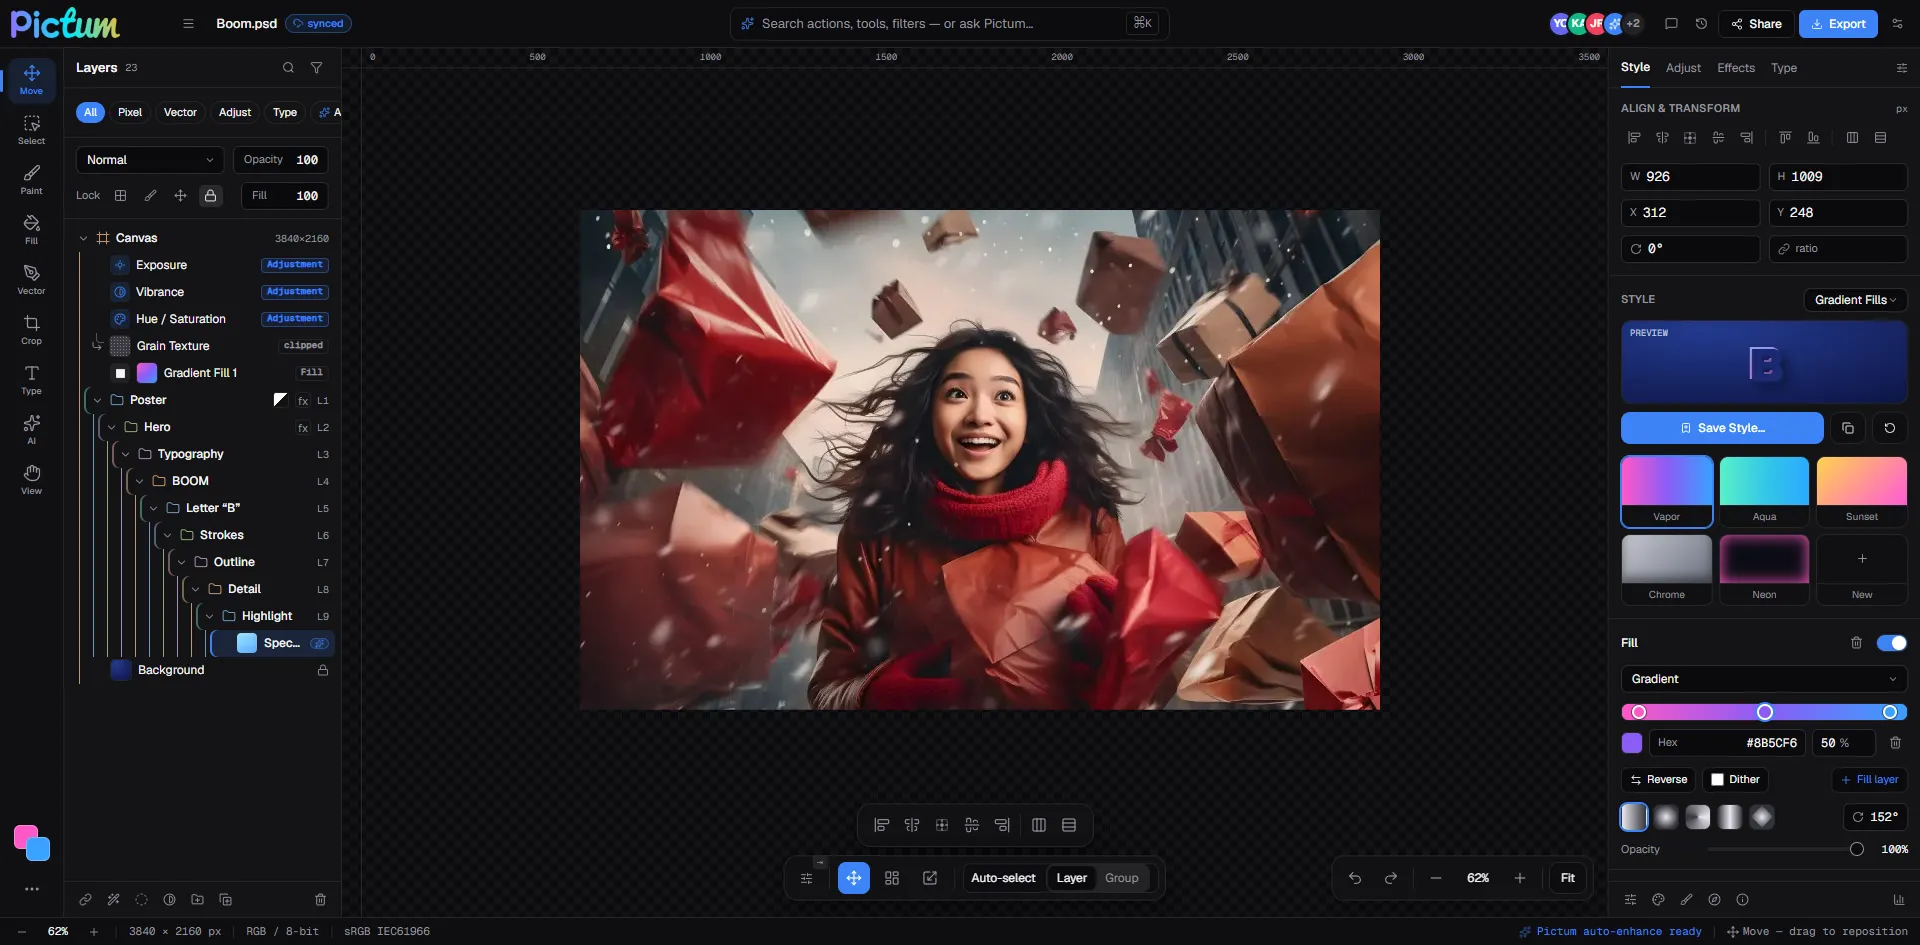
Task: Select Group in Auto-select toggle
Action: (x=1122, y=878)
